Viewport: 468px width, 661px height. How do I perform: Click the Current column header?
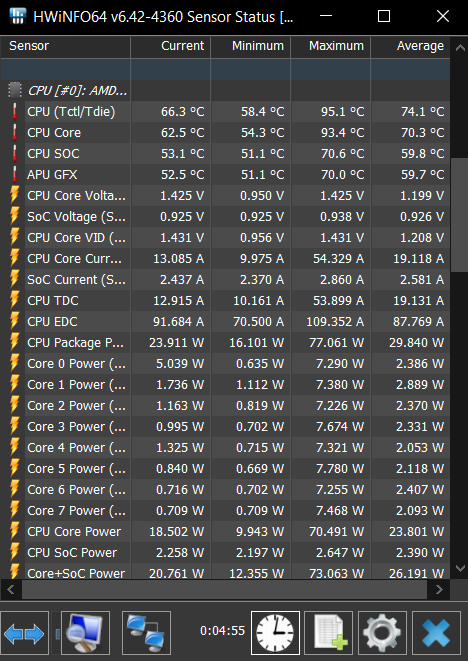(171, 47)
